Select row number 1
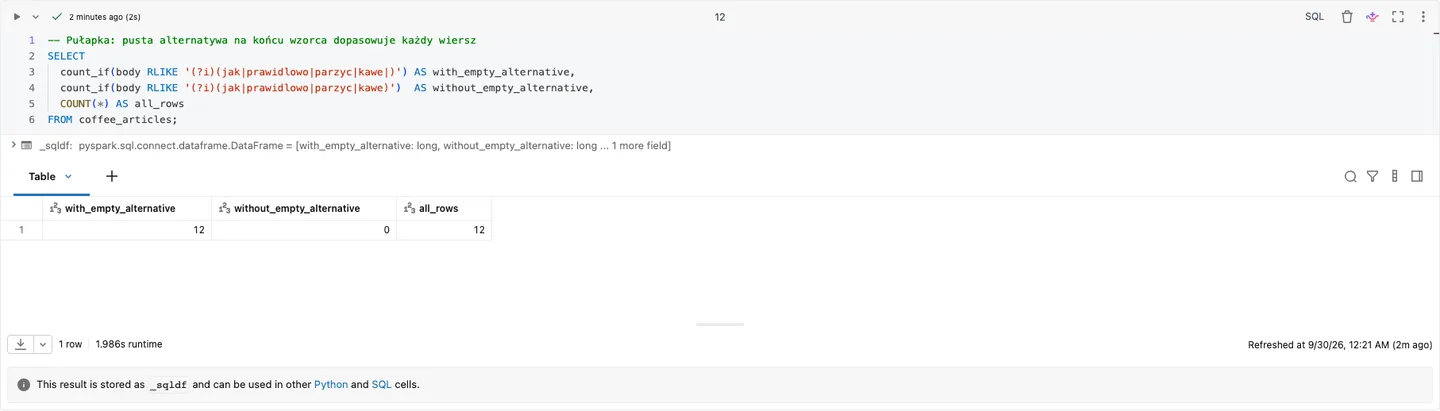Screen dimensions: 1440x411 21,230
